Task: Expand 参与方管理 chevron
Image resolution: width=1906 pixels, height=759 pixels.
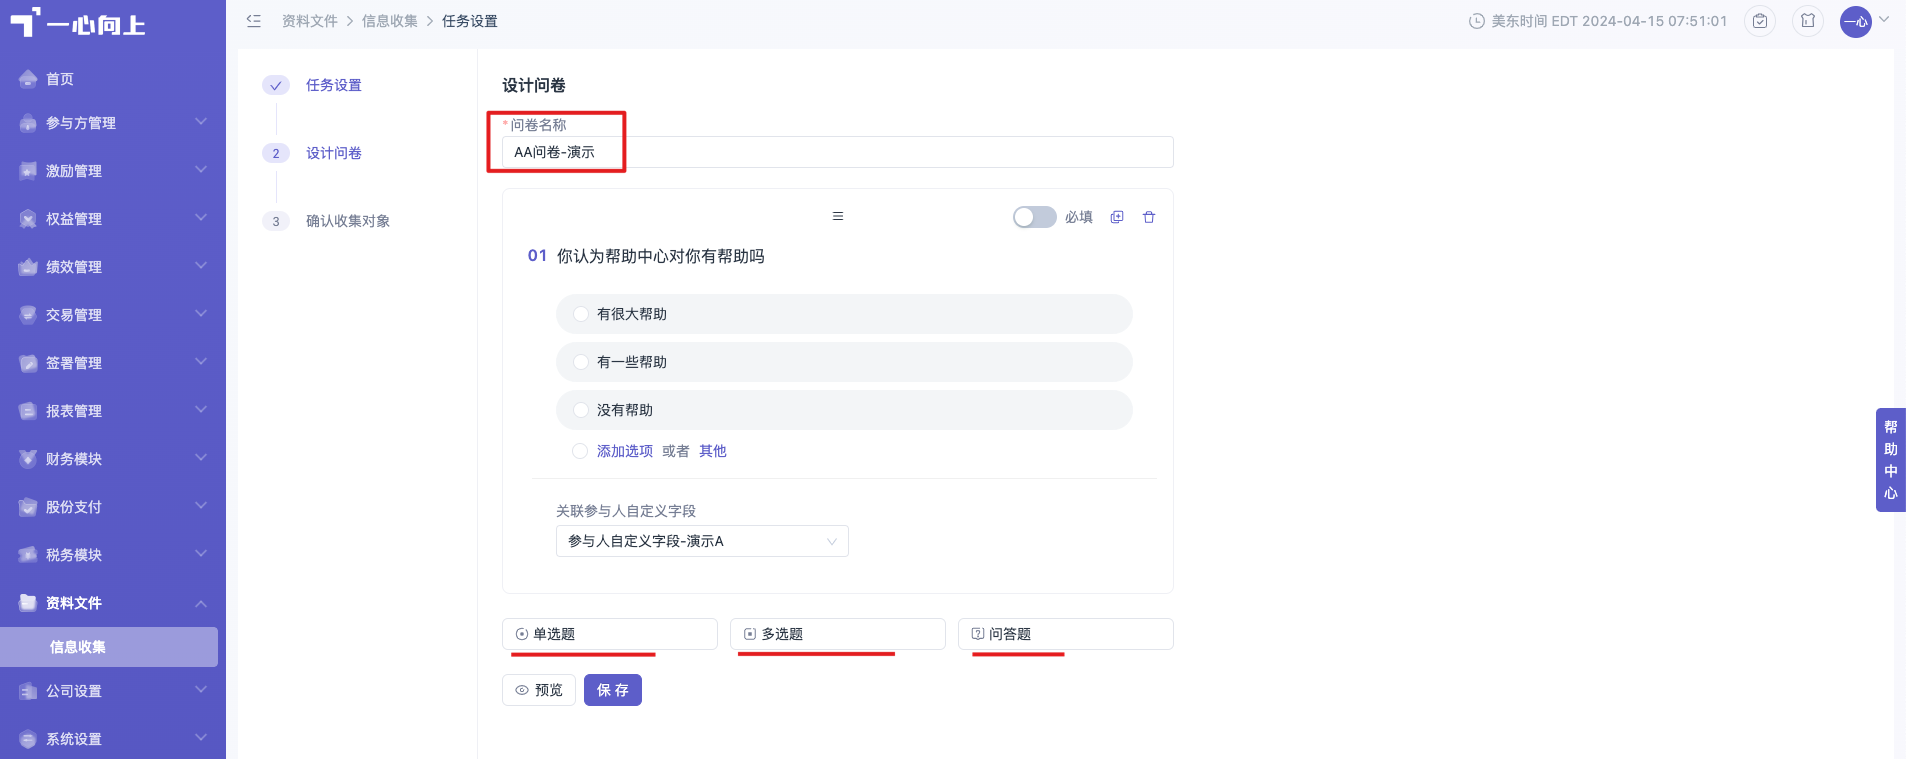Action: click(x=201, y=122)
